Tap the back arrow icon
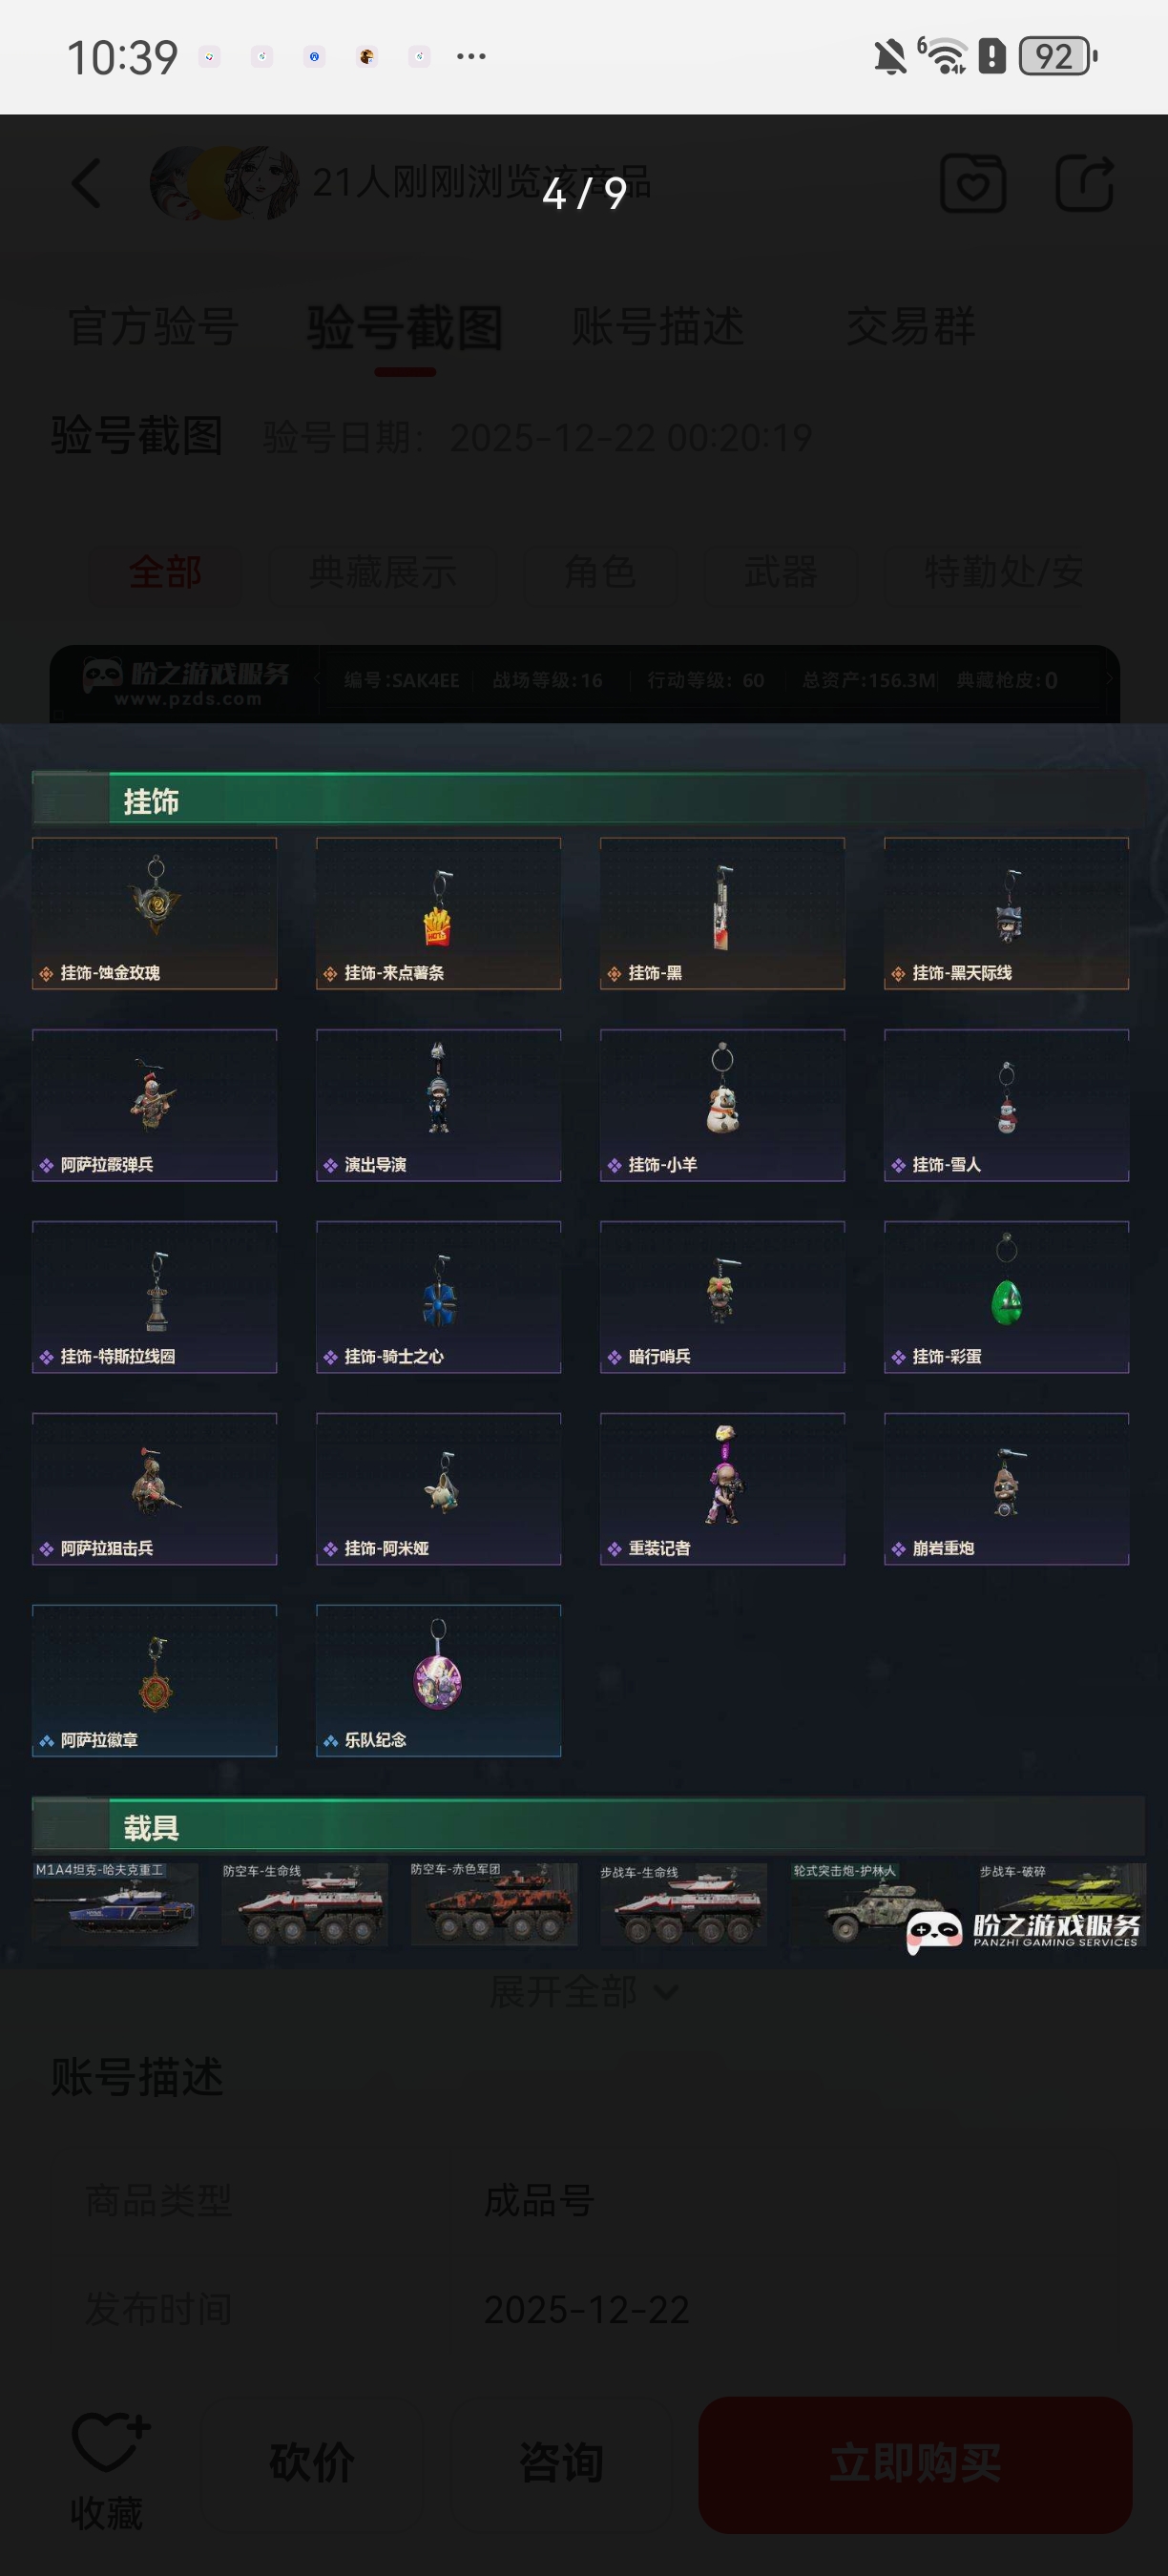Image resolution: width=1168 pixels, height=2576 pixels. 87,183
